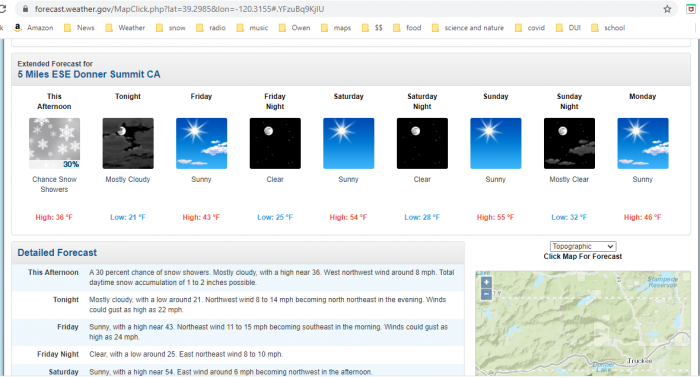Zoom out on the map with the minus button
The image size is (700, 378).
point(486,294)
